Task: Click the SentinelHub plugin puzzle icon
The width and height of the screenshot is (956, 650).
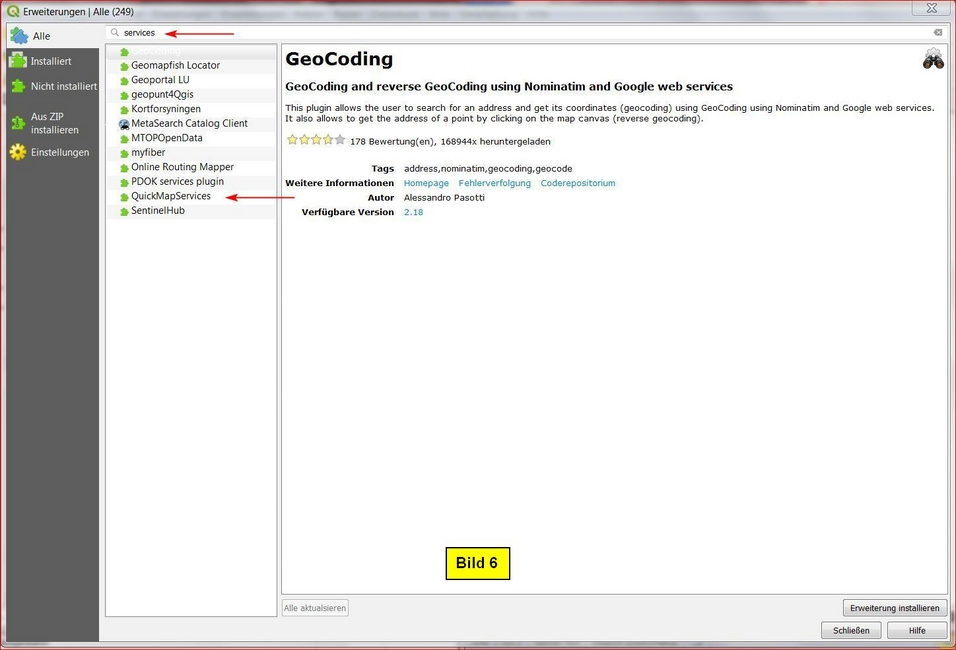Action: (124, 211)
